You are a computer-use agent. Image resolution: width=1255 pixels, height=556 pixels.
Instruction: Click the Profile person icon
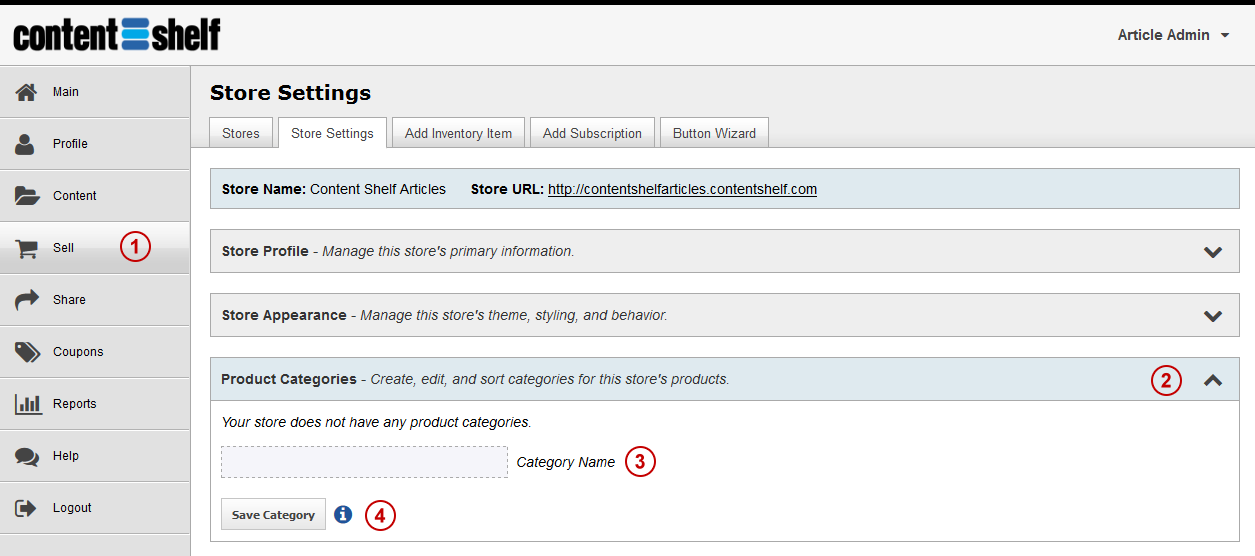[x=26, y=144]
